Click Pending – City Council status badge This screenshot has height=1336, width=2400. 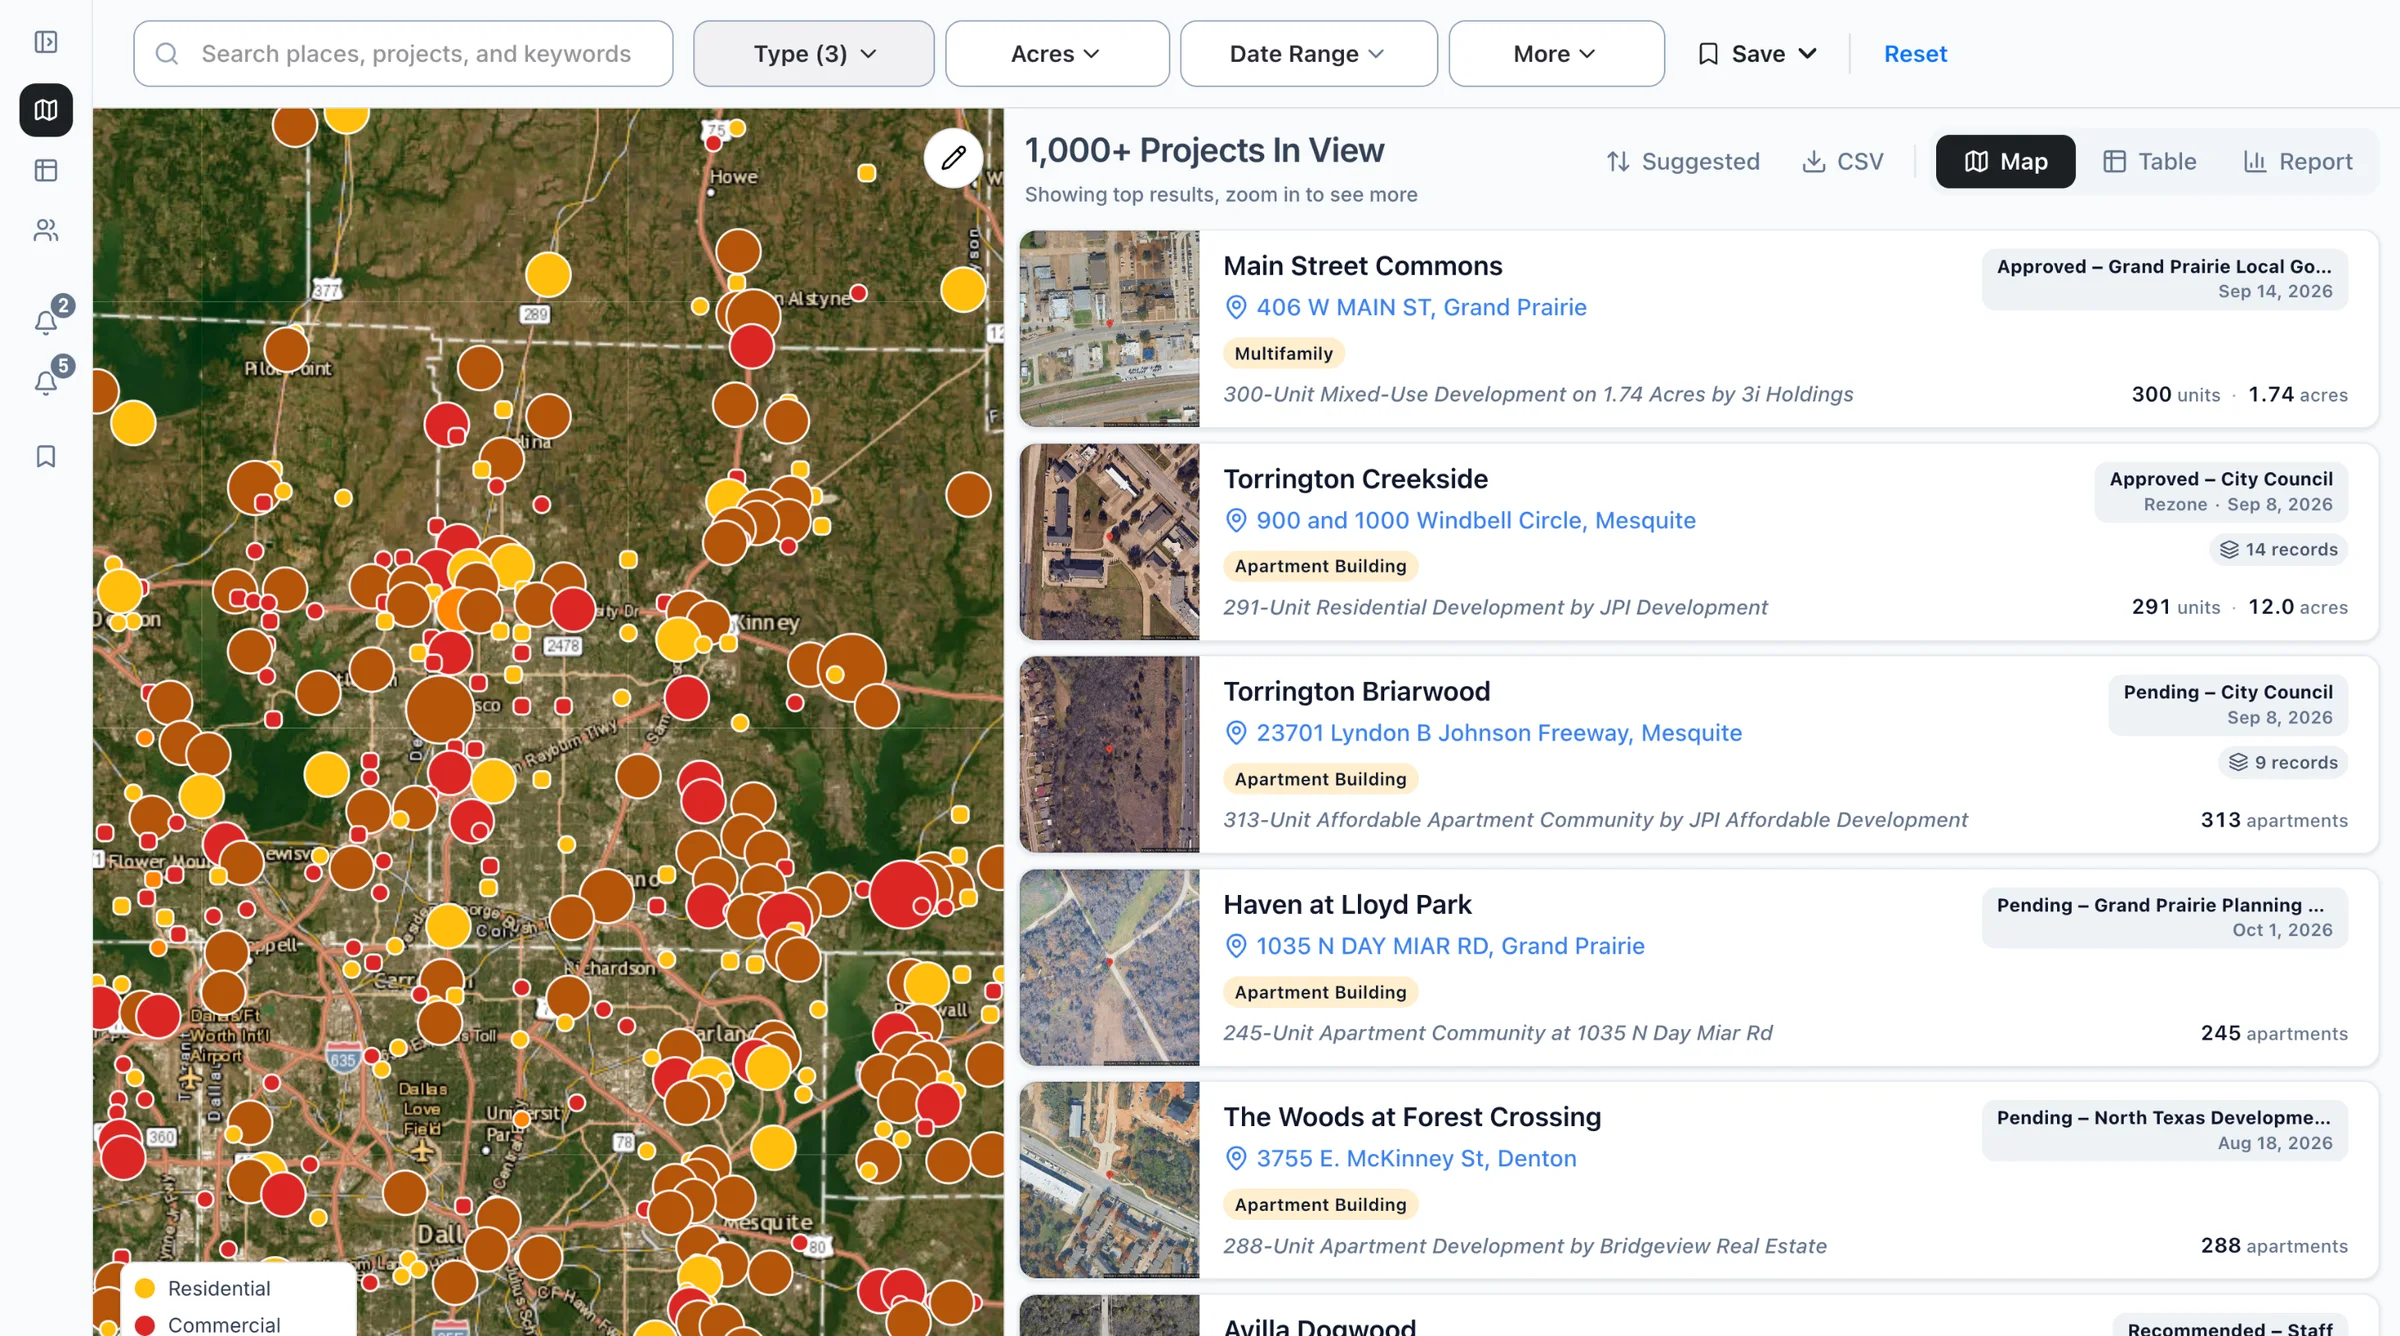coord(2227,705)
